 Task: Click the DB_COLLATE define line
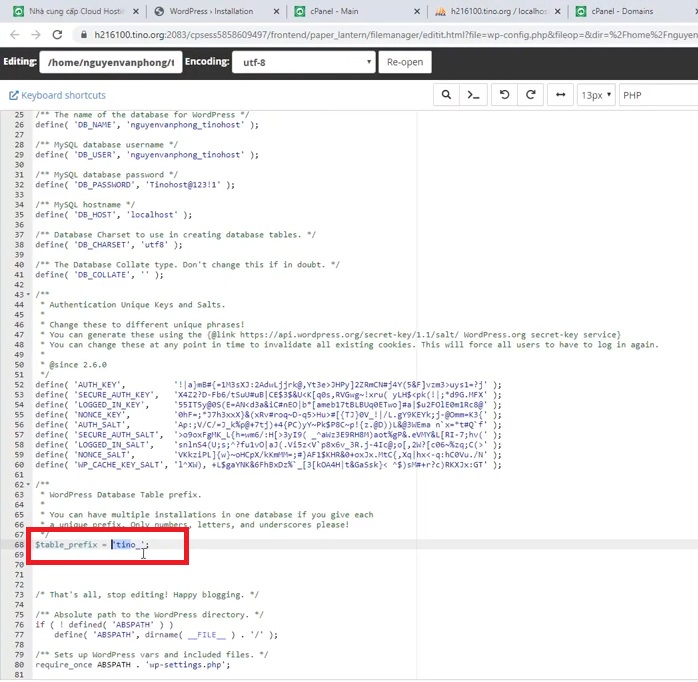99,275
